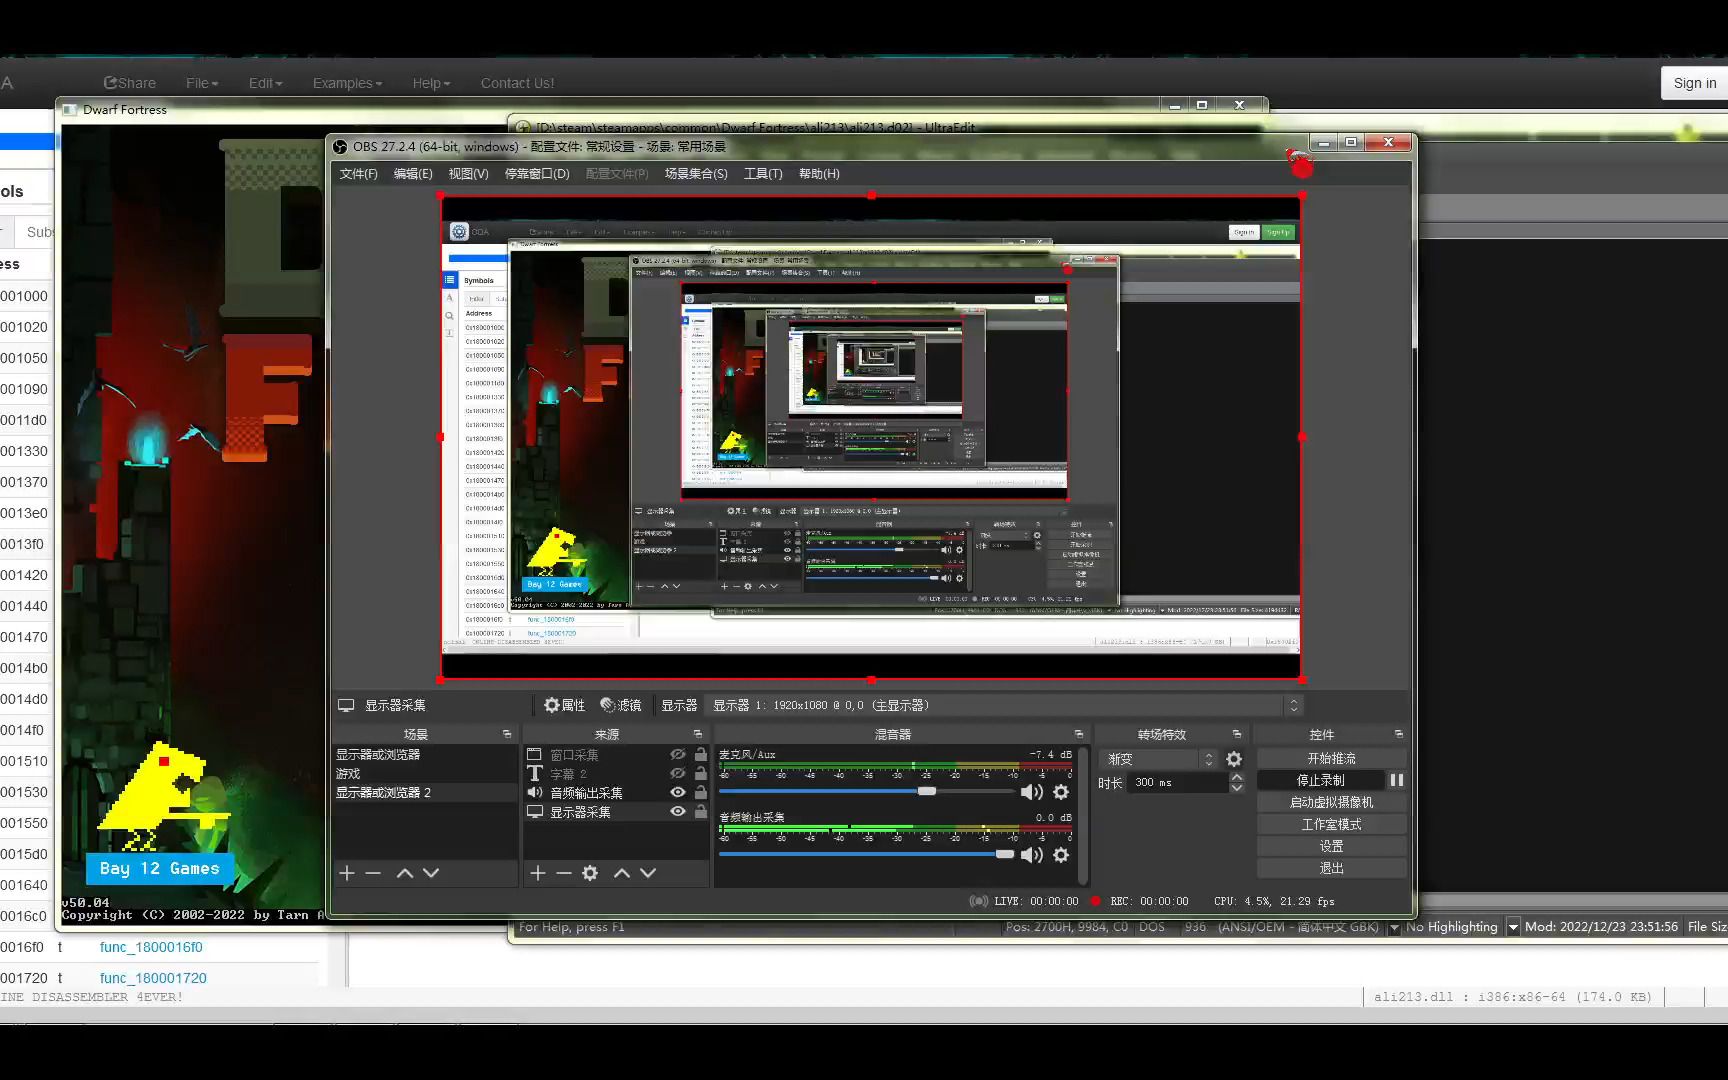Open the 编辑(E) menu in OBS

[413, 174]
